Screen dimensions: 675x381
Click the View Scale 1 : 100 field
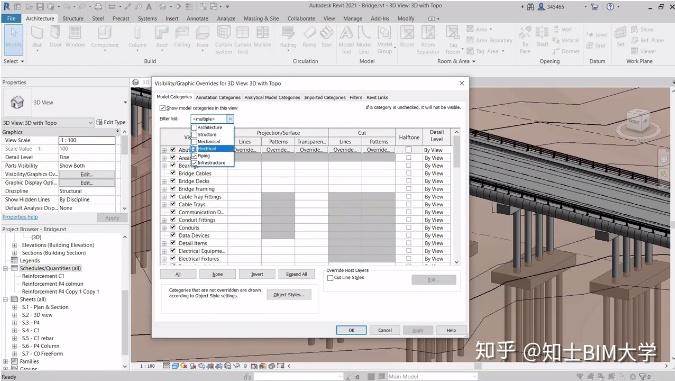(x=87, y=140)
